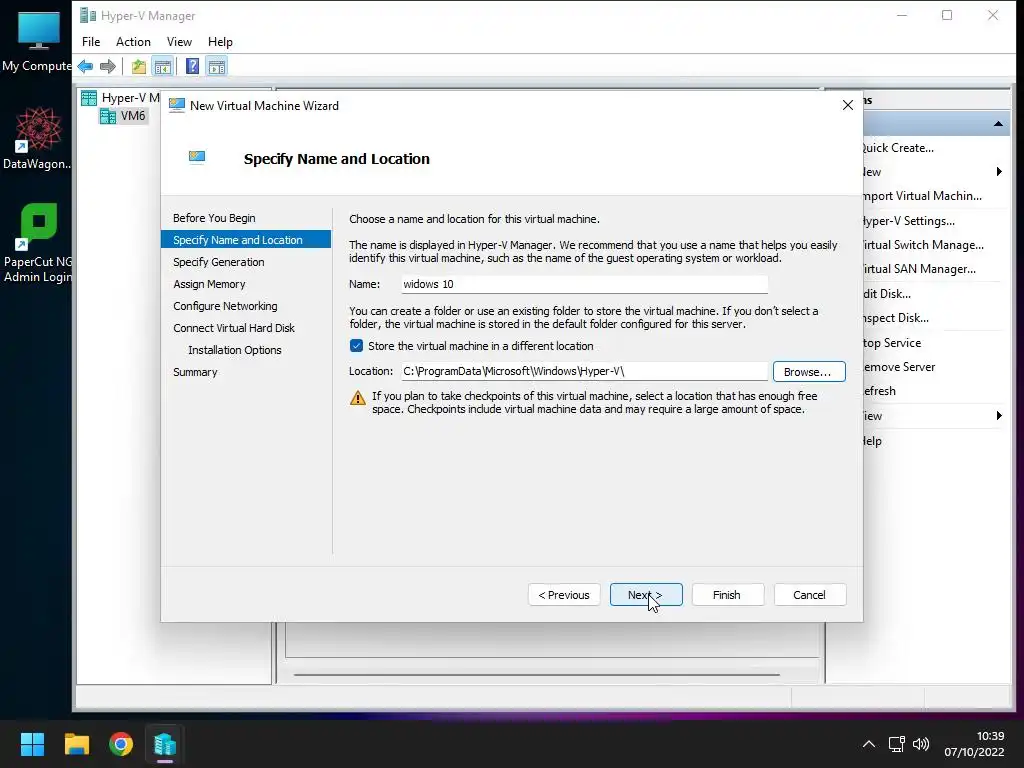Click Import Virtual Machine... in Actions pane

(x=922, y=196)
